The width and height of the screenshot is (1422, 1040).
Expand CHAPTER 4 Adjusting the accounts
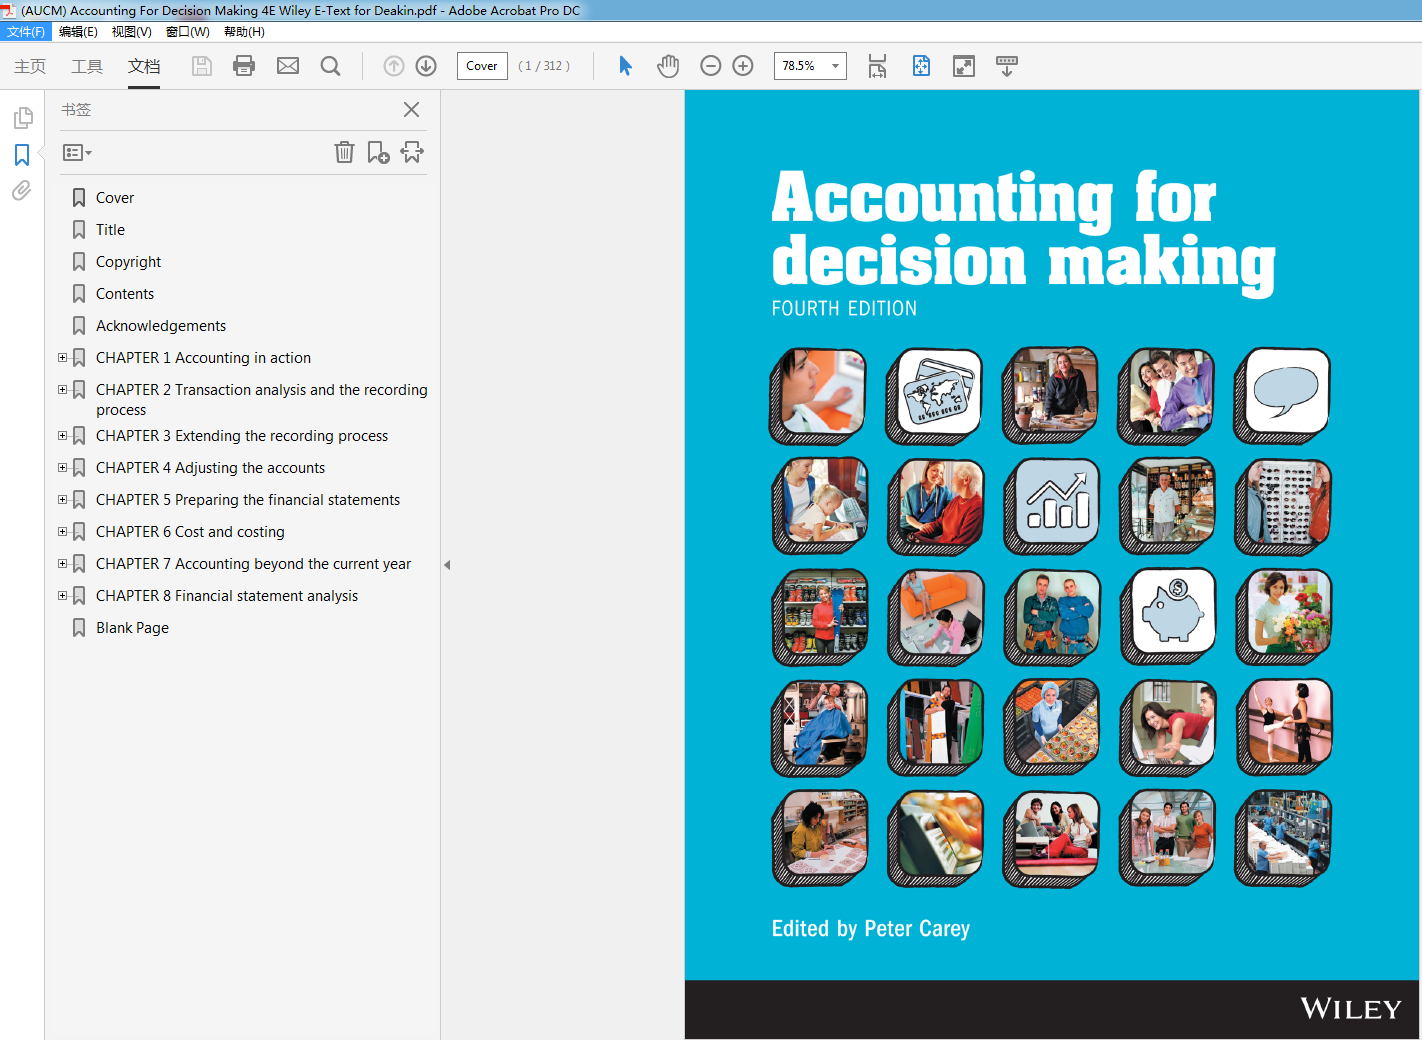(62, 467)
